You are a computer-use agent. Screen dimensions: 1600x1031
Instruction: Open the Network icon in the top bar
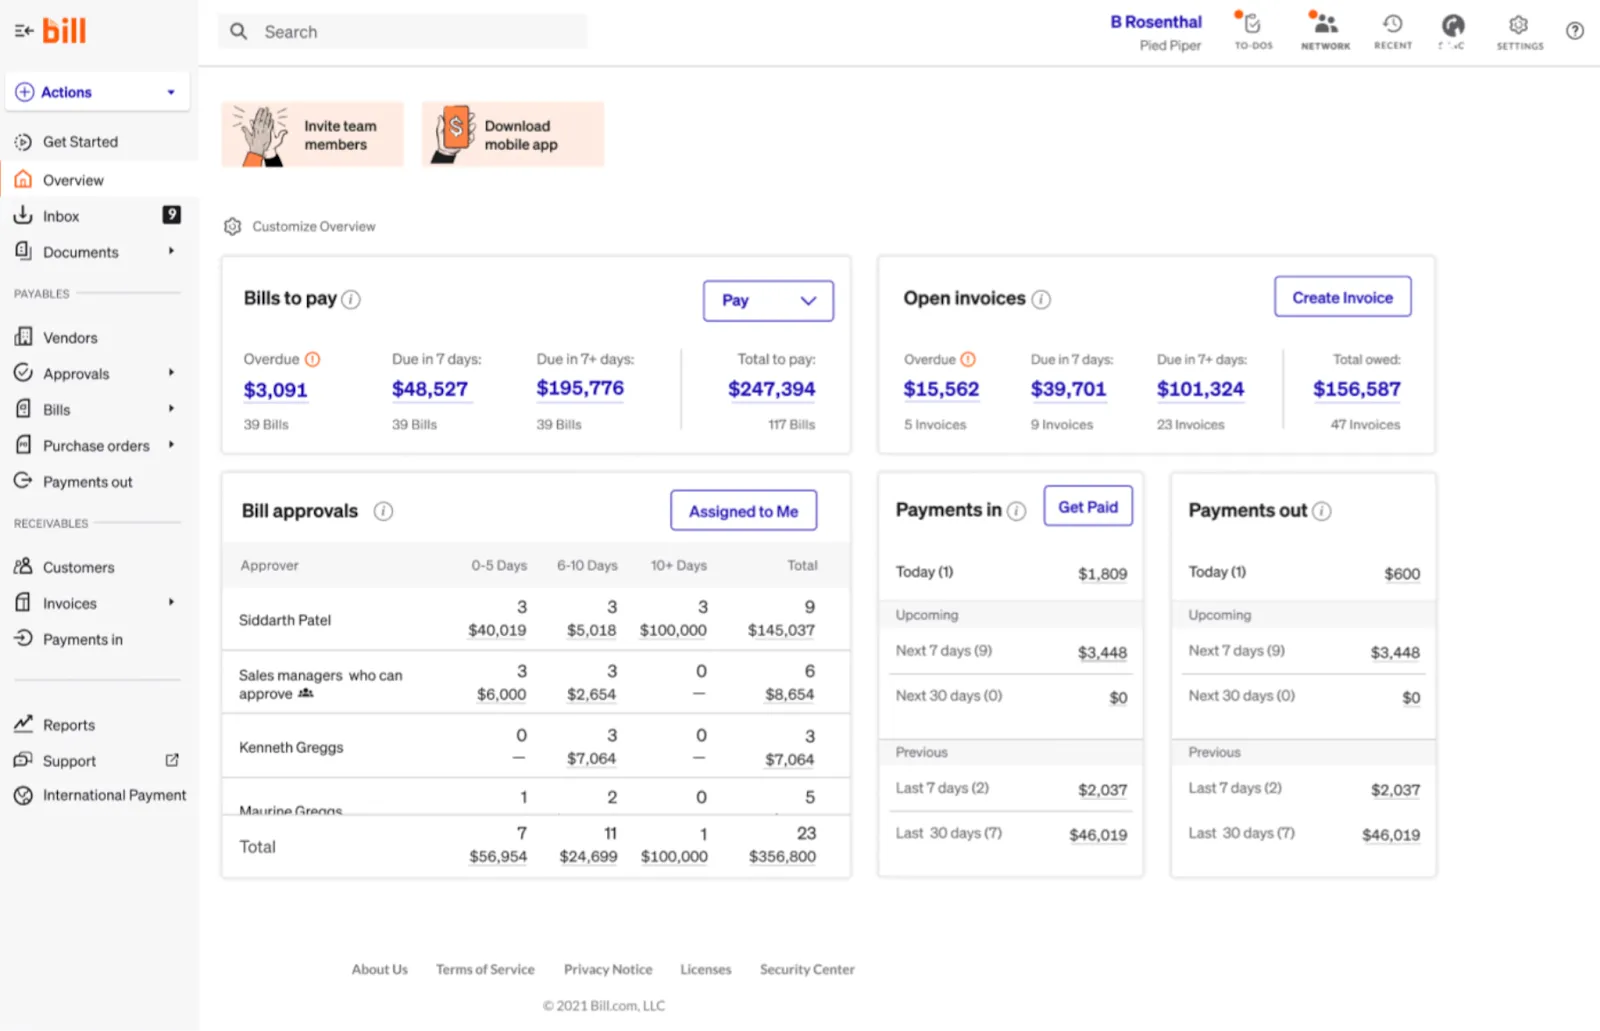click(x=1325, y=25)
